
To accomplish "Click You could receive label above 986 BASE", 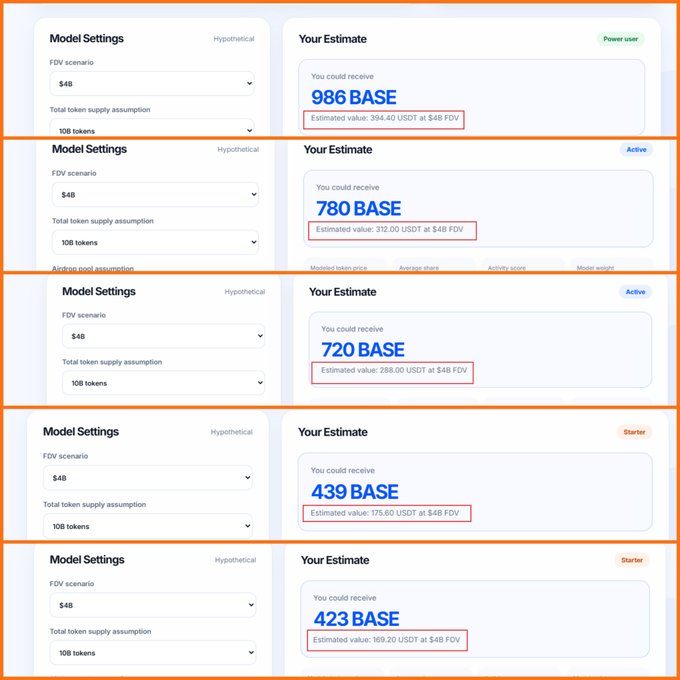I will point(342,76).
